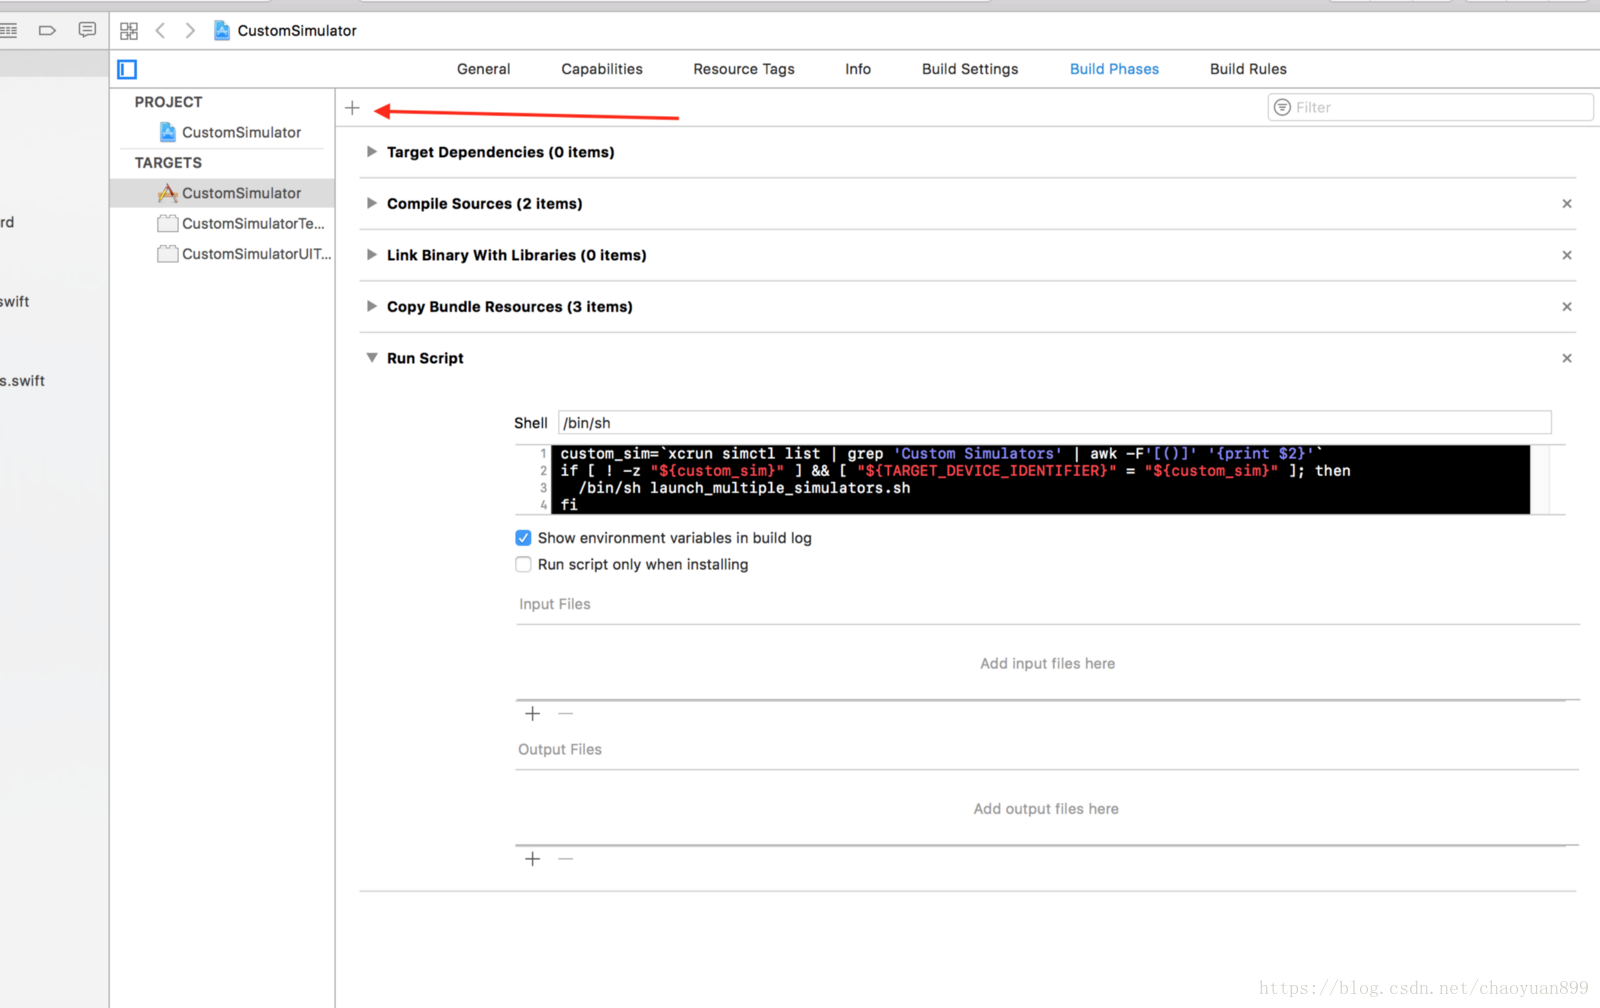Screen dimensions: 1600x1008
Task: Click the Copy Bundle Resources (3 items) title
Action: coord(510,307)
